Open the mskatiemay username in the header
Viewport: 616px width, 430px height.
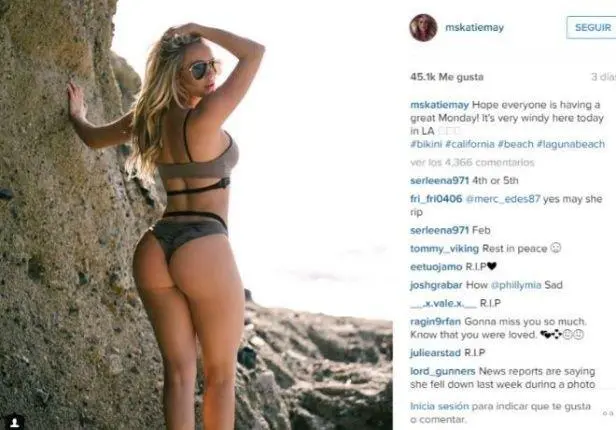pos(474,27)
